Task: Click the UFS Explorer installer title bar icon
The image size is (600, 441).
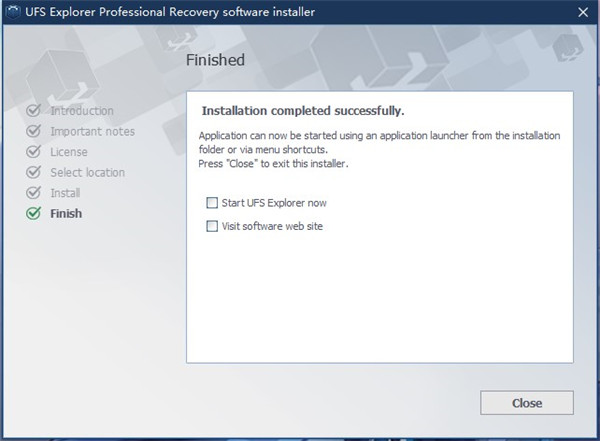Action: coord(12,12)
